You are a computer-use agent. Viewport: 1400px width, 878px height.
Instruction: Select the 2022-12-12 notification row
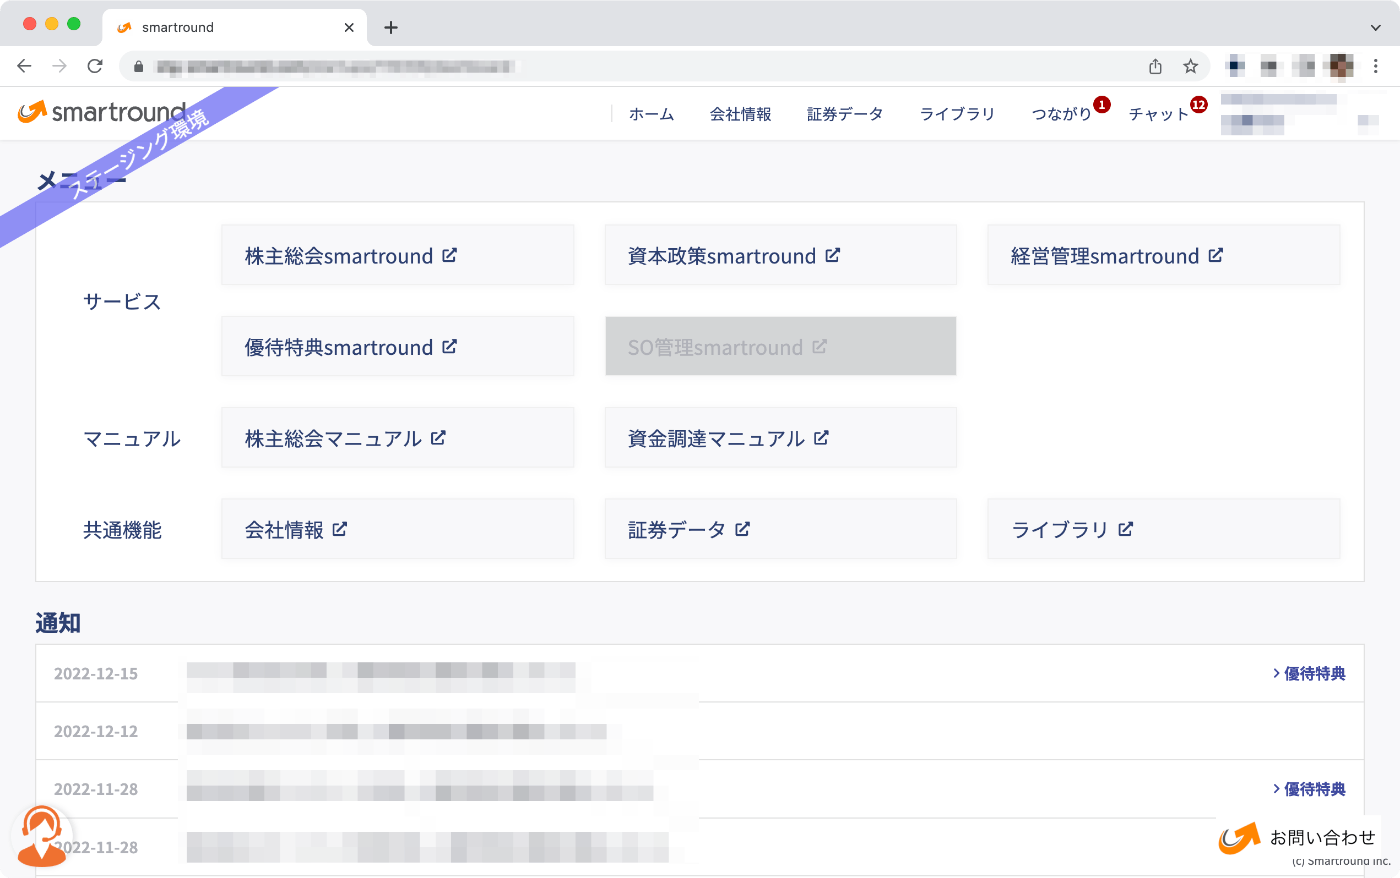[700, 731]
